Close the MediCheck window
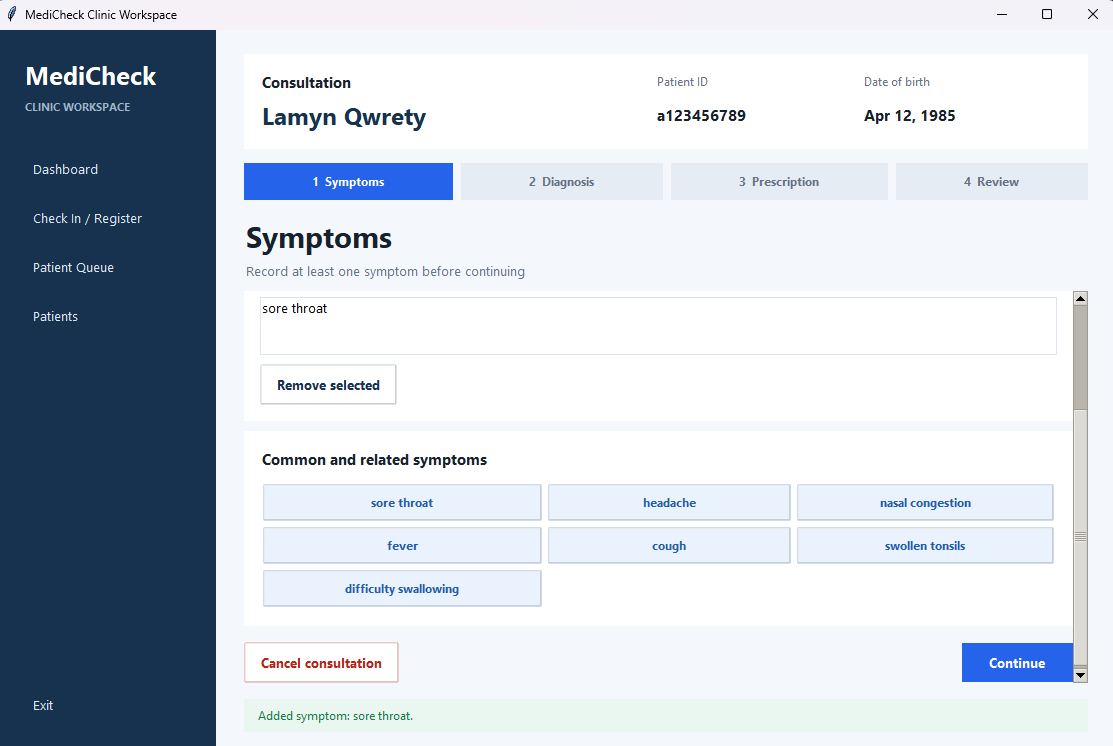The width and height of the screenshot is (1113, 746). coord(1093,14)
